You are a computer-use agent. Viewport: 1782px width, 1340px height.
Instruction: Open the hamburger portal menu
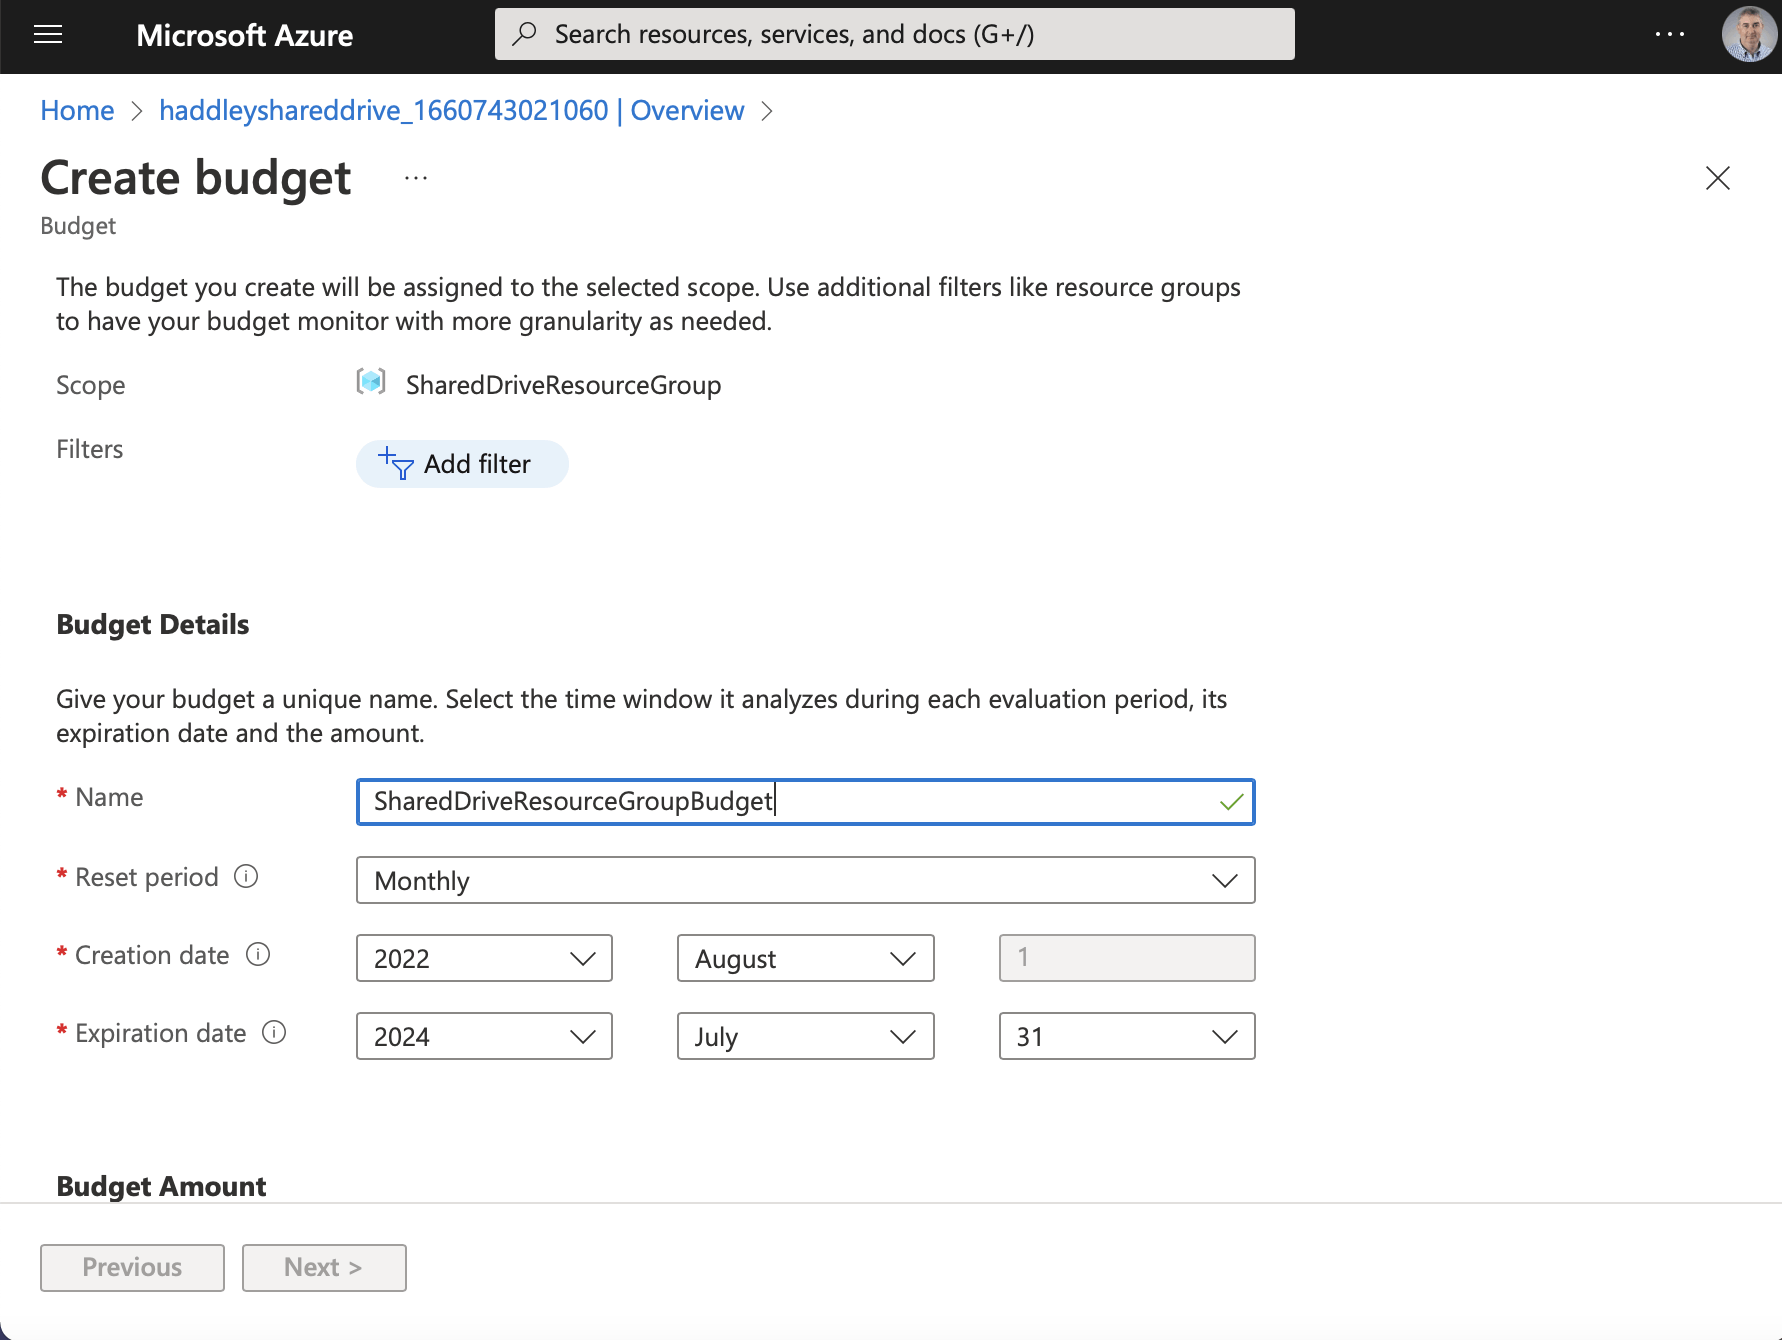48,35
